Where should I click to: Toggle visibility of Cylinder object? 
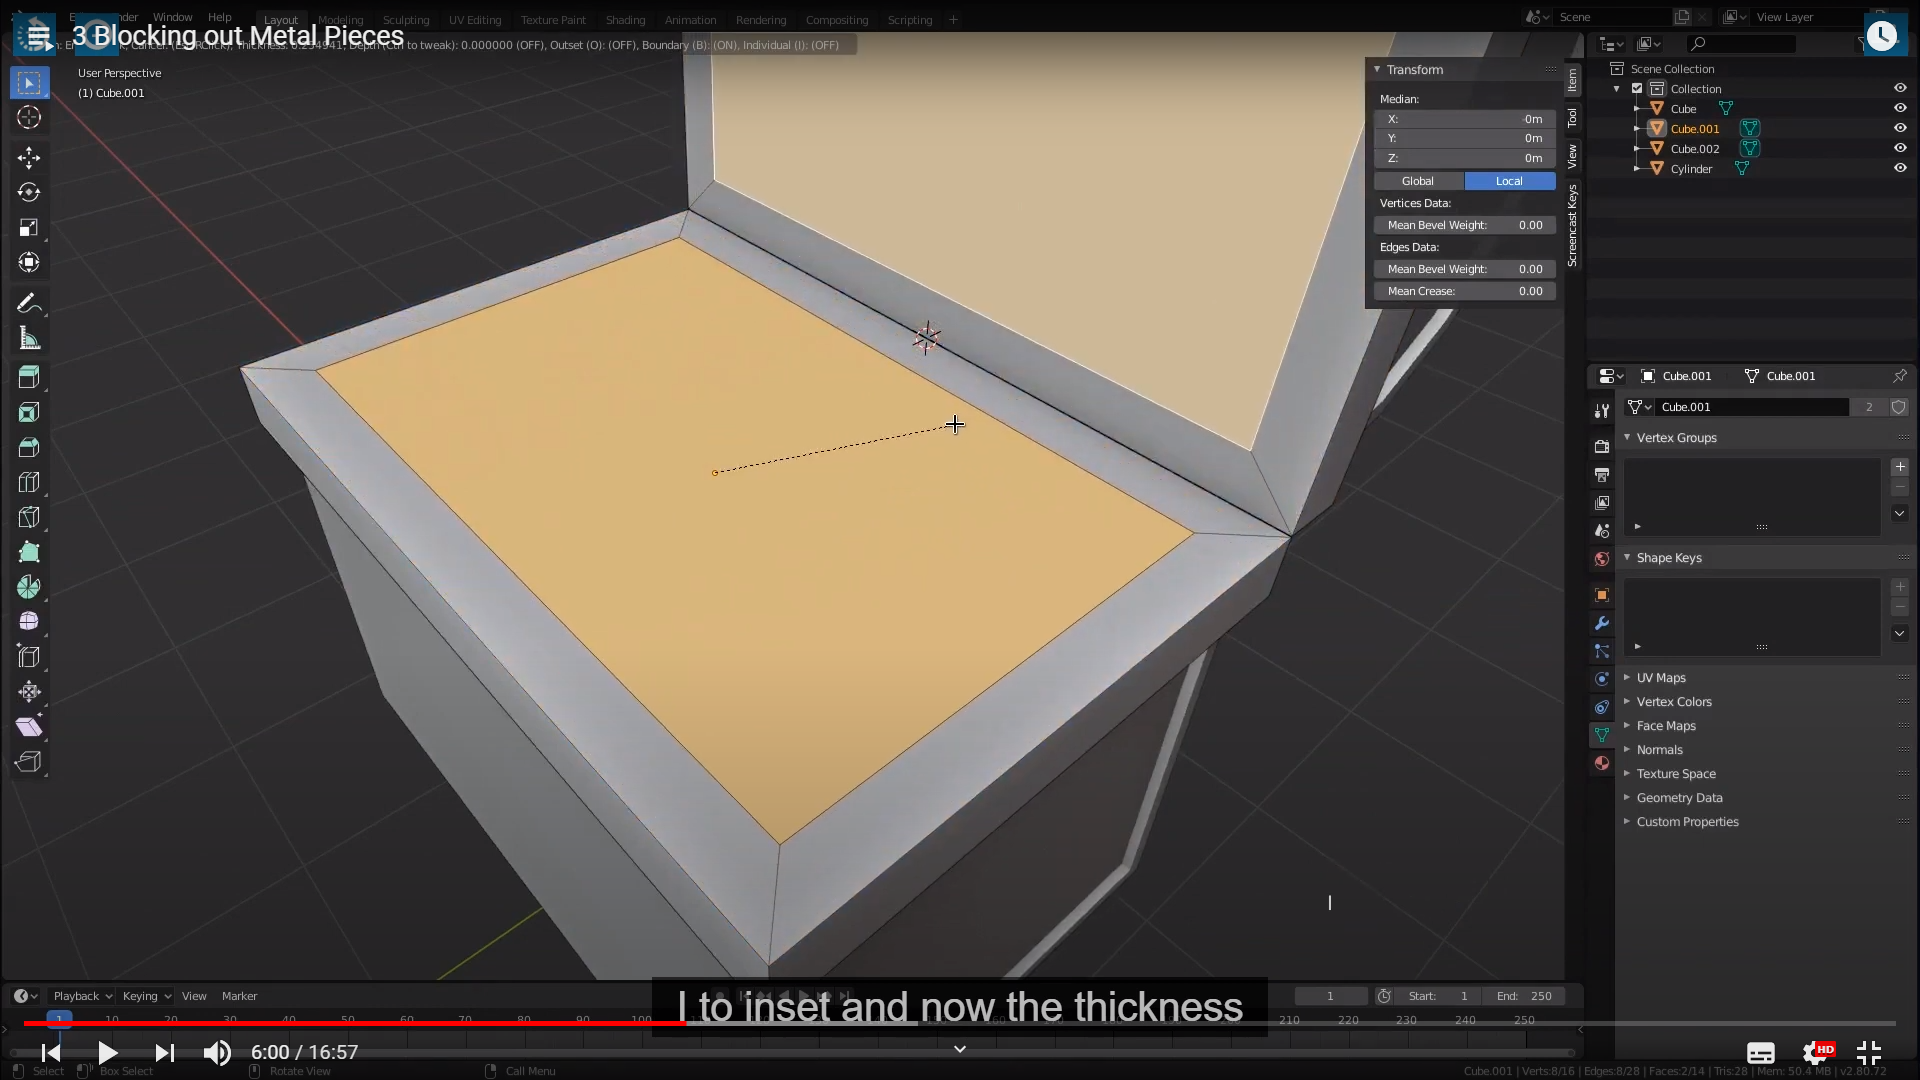pos(1900,168)
